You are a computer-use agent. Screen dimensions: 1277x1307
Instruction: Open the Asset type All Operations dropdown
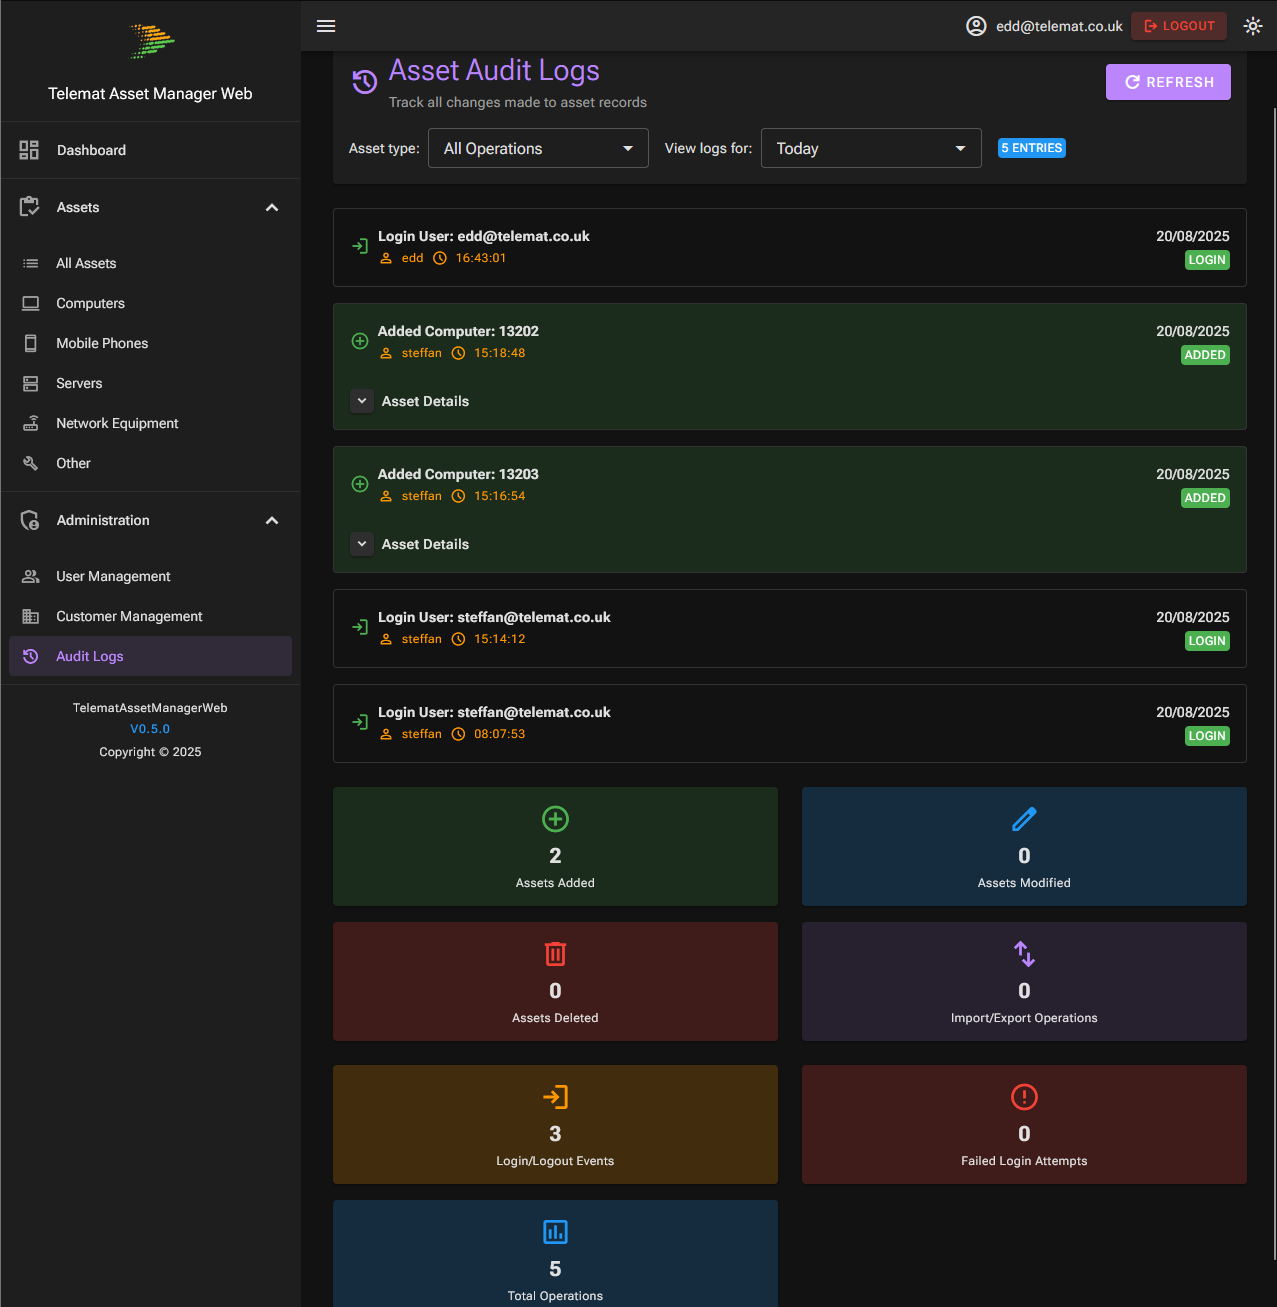538,149
